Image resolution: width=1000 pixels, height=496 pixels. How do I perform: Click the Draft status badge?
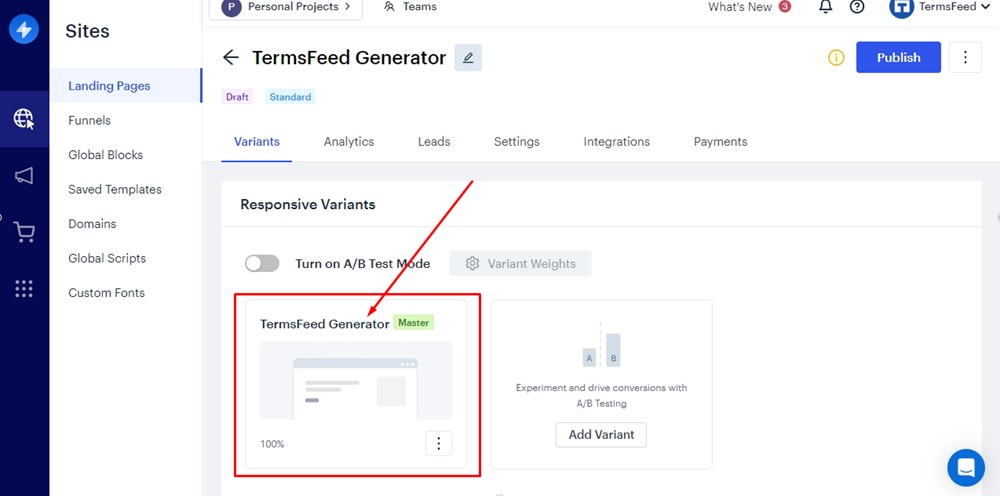click(237, 97)
